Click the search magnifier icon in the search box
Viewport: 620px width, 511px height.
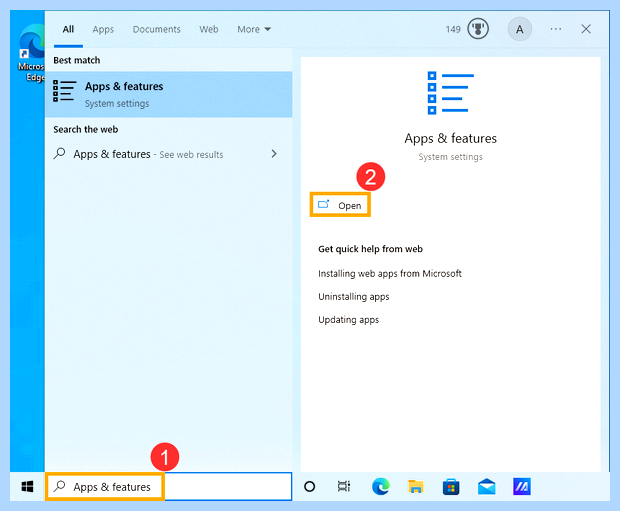pos(59,486)
